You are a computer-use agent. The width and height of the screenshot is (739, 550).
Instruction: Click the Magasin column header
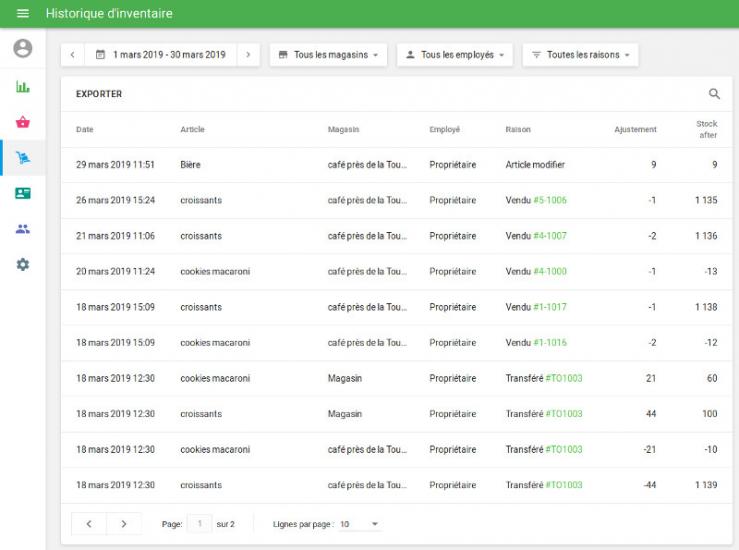[344, 129]
